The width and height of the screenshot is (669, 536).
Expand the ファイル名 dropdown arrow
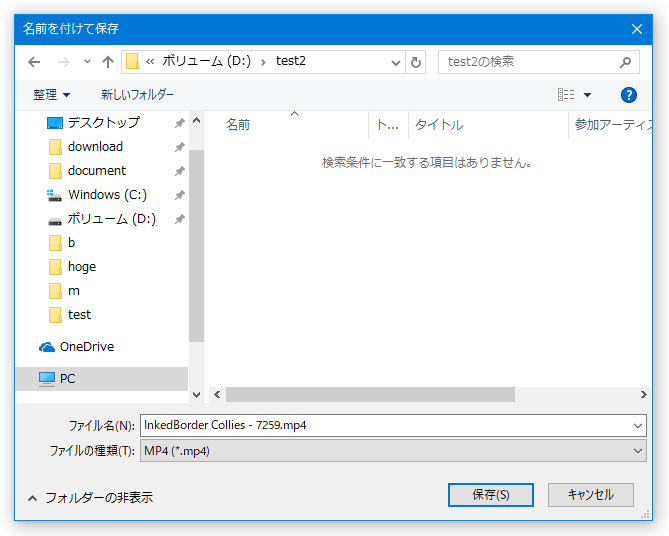[637, 425]
